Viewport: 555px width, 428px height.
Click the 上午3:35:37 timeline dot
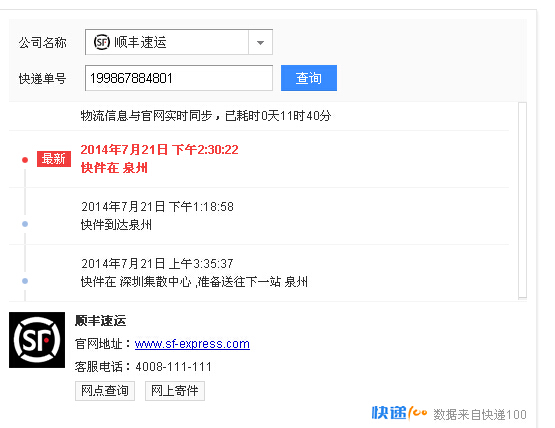pos(25,281)
